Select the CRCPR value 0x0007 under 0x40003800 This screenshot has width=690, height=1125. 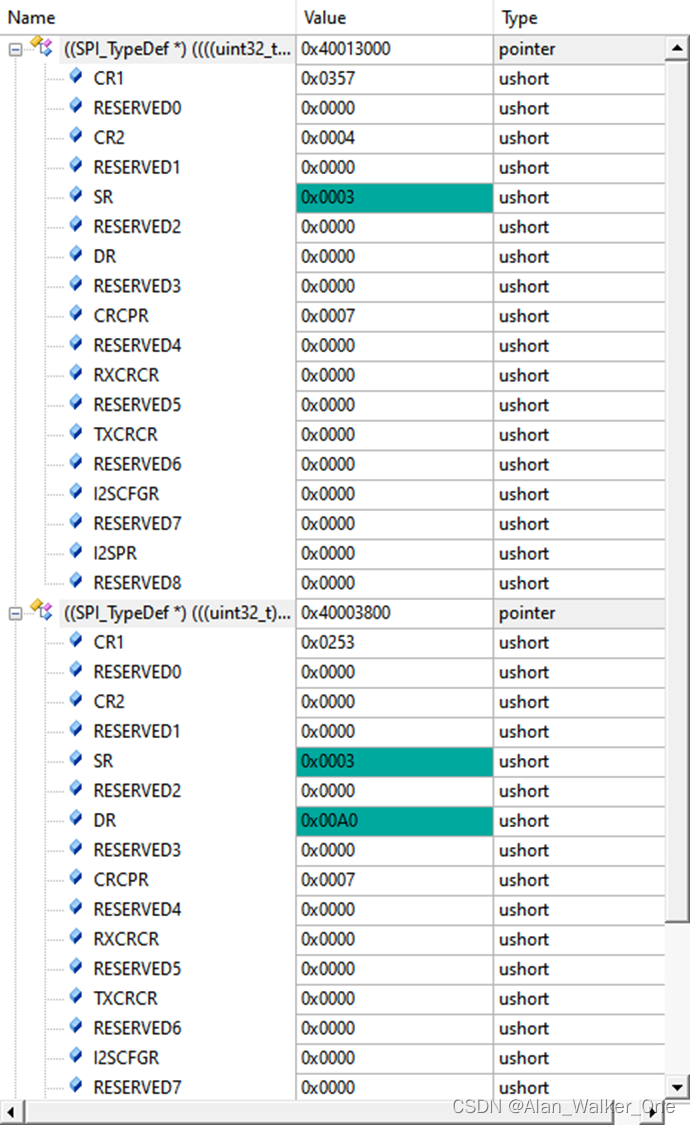(x=394, y=880)
